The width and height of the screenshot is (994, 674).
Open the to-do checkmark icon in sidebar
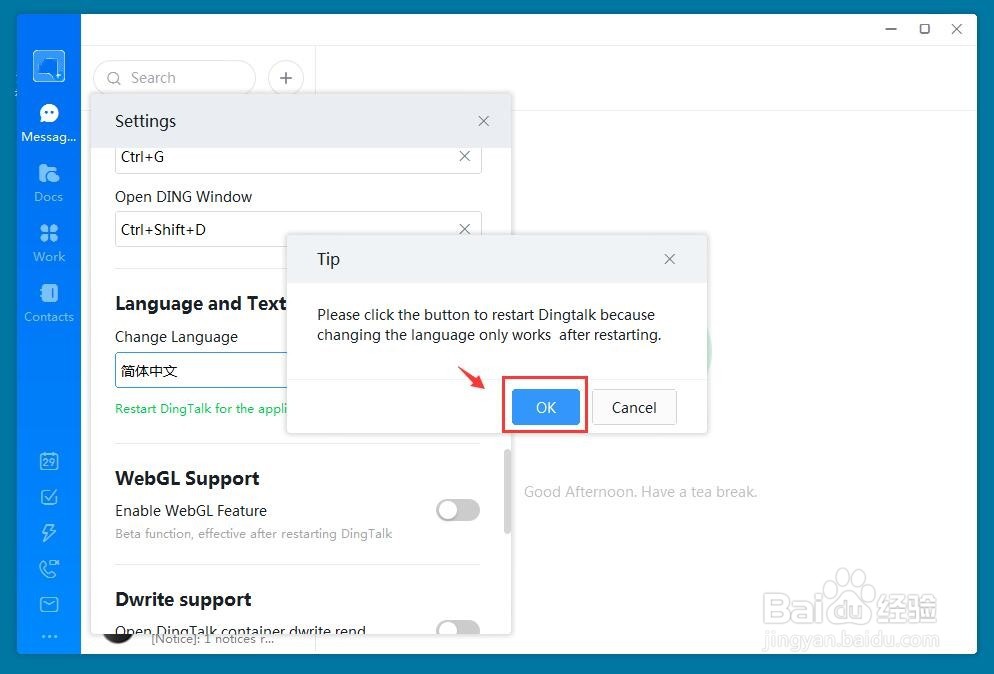pyautogui.click(x=49, y=497)
